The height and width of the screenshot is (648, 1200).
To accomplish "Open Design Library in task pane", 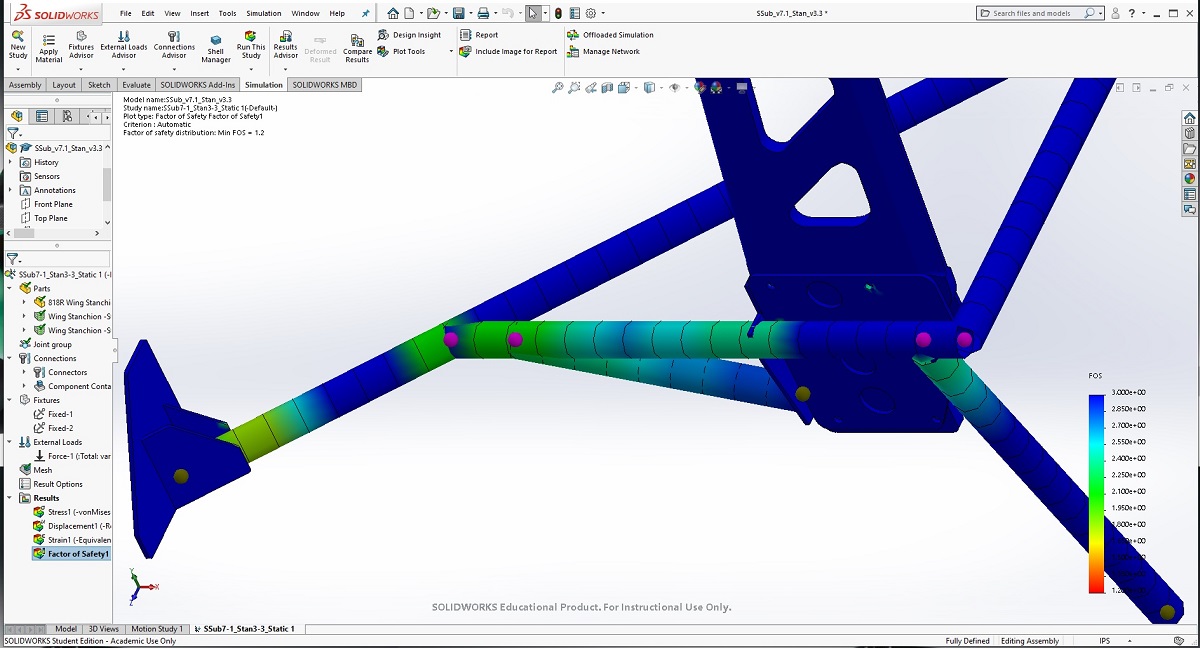I will 1189,133.
